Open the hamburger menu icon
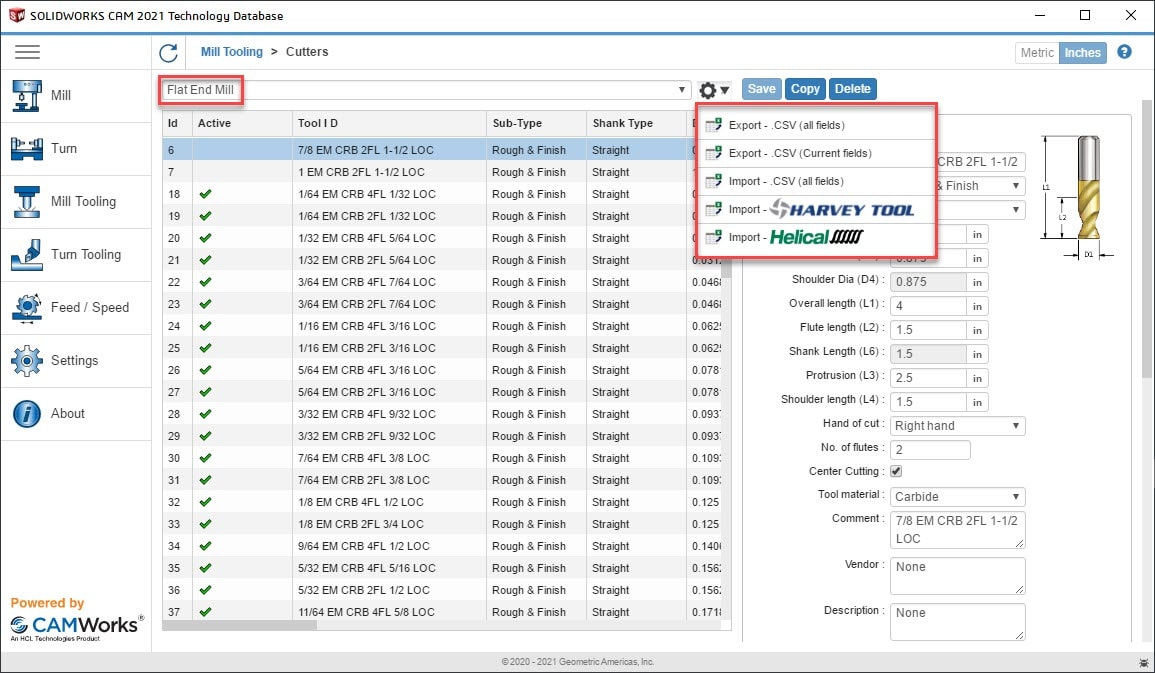Screen dimensions: 1155x673 27,52
